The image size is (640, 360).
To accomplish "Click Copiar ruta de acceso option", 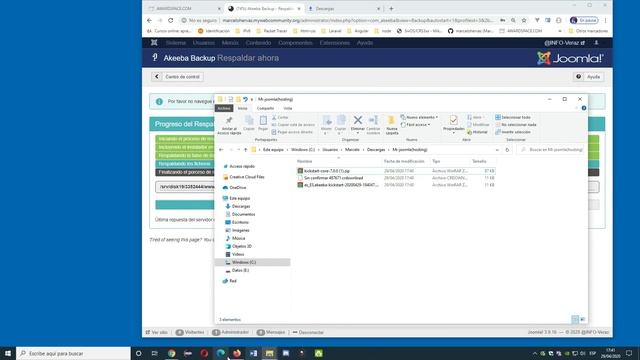I will click(293, 125).
